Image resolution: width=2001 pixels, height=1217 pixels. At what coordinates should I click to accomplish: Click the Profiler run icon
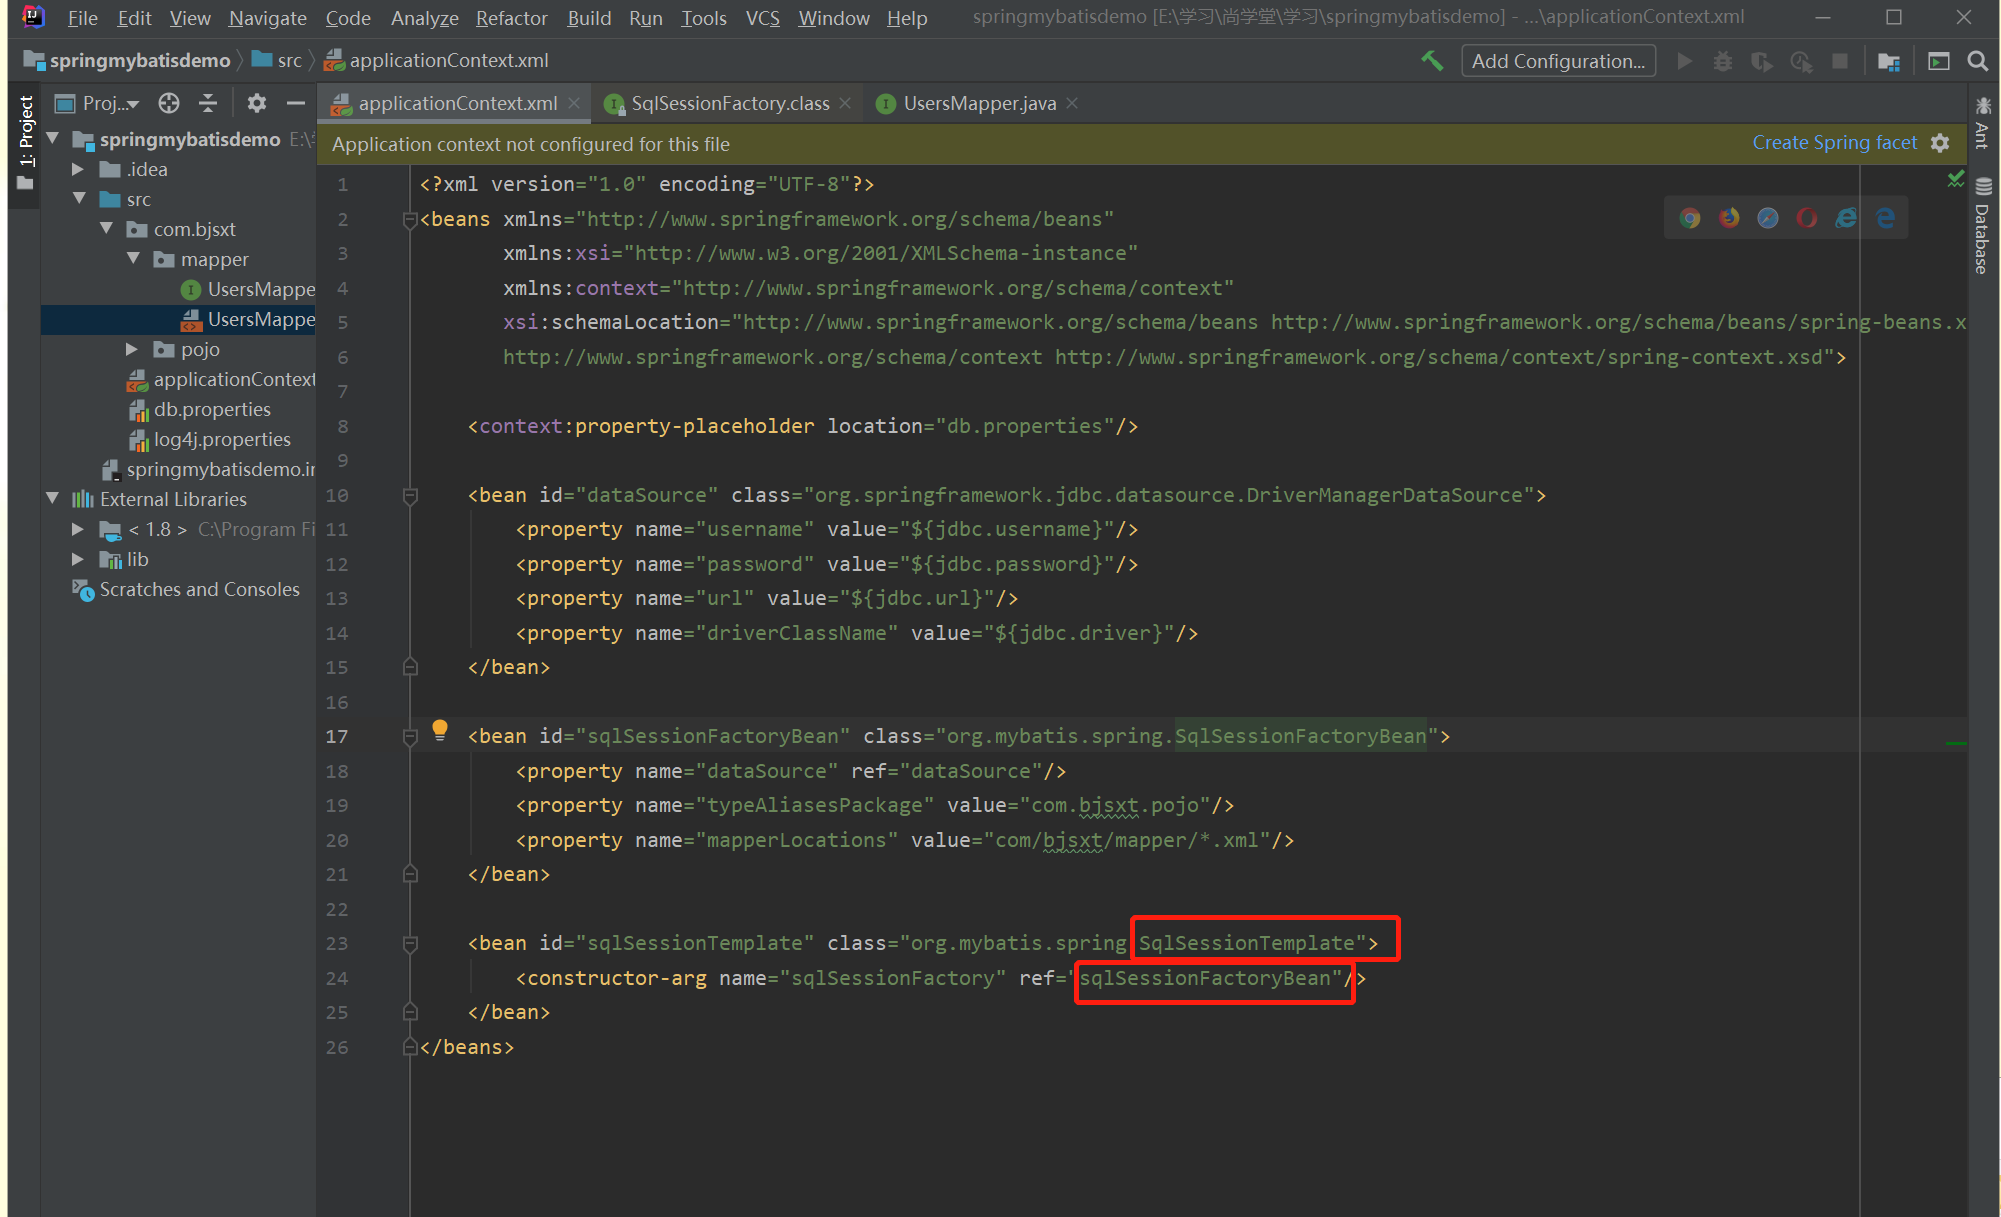click(x=1801, y=61)
